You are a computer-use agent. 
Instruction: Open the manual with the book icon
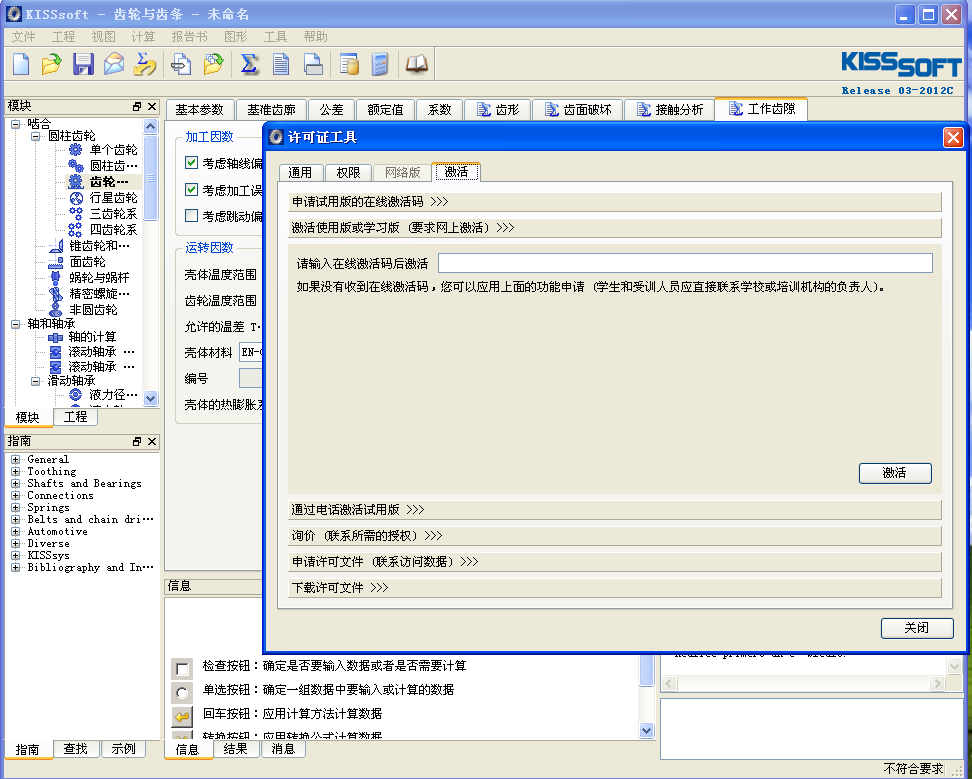(417, 64)
